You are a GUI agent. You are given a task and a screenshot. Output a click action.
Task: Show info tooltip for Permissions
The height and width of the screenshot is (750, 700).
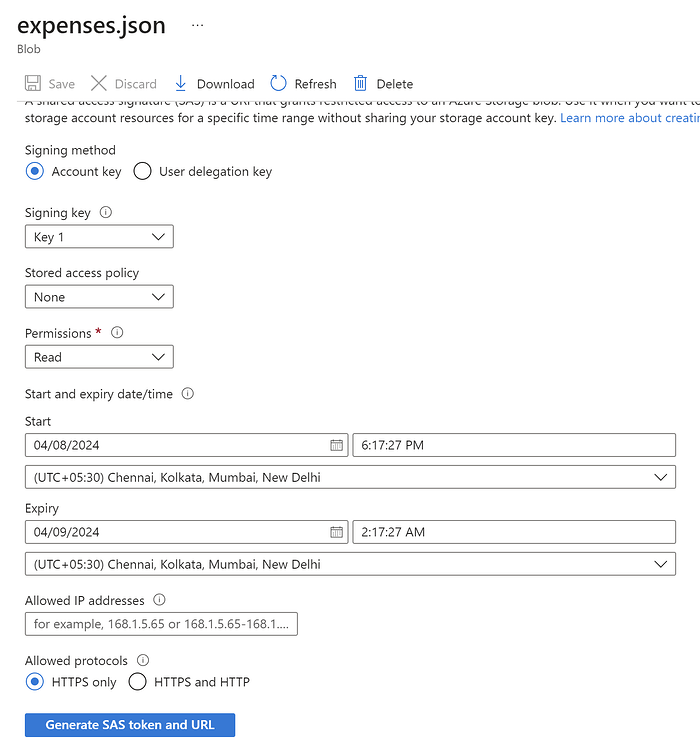point(117,332)
